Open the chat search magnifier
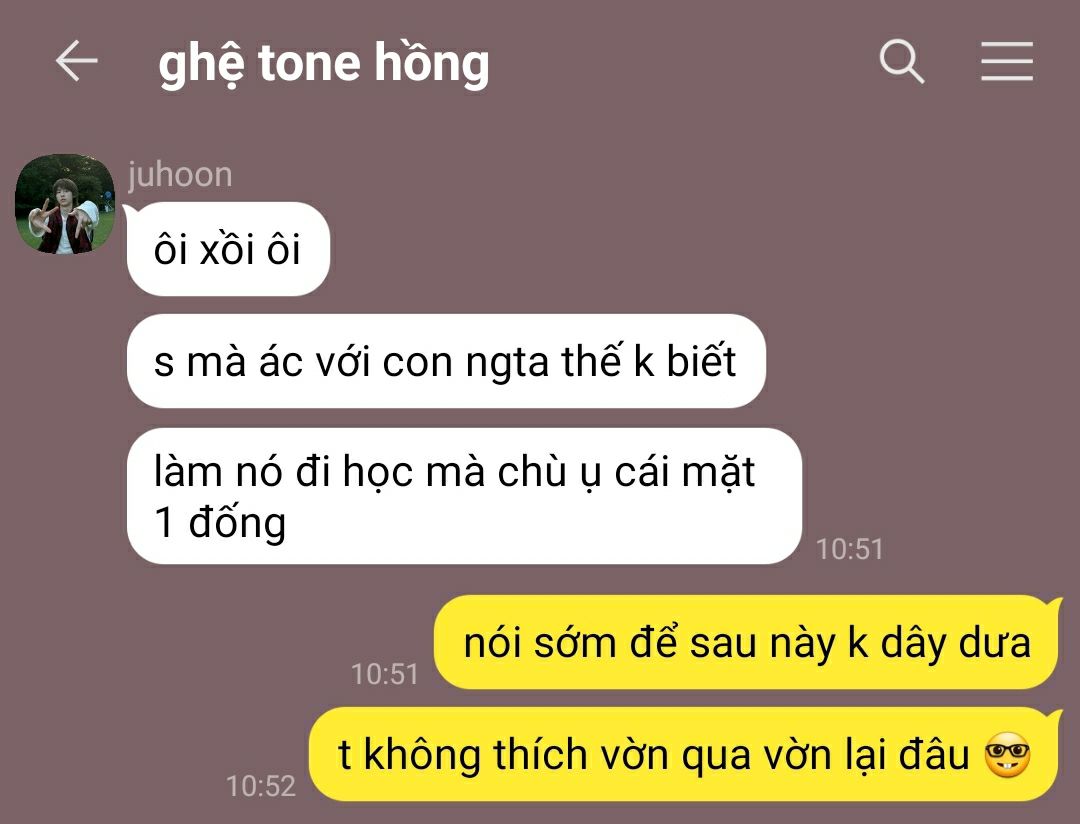This screenshot has width=1080, height=824. tap(902, 61)
